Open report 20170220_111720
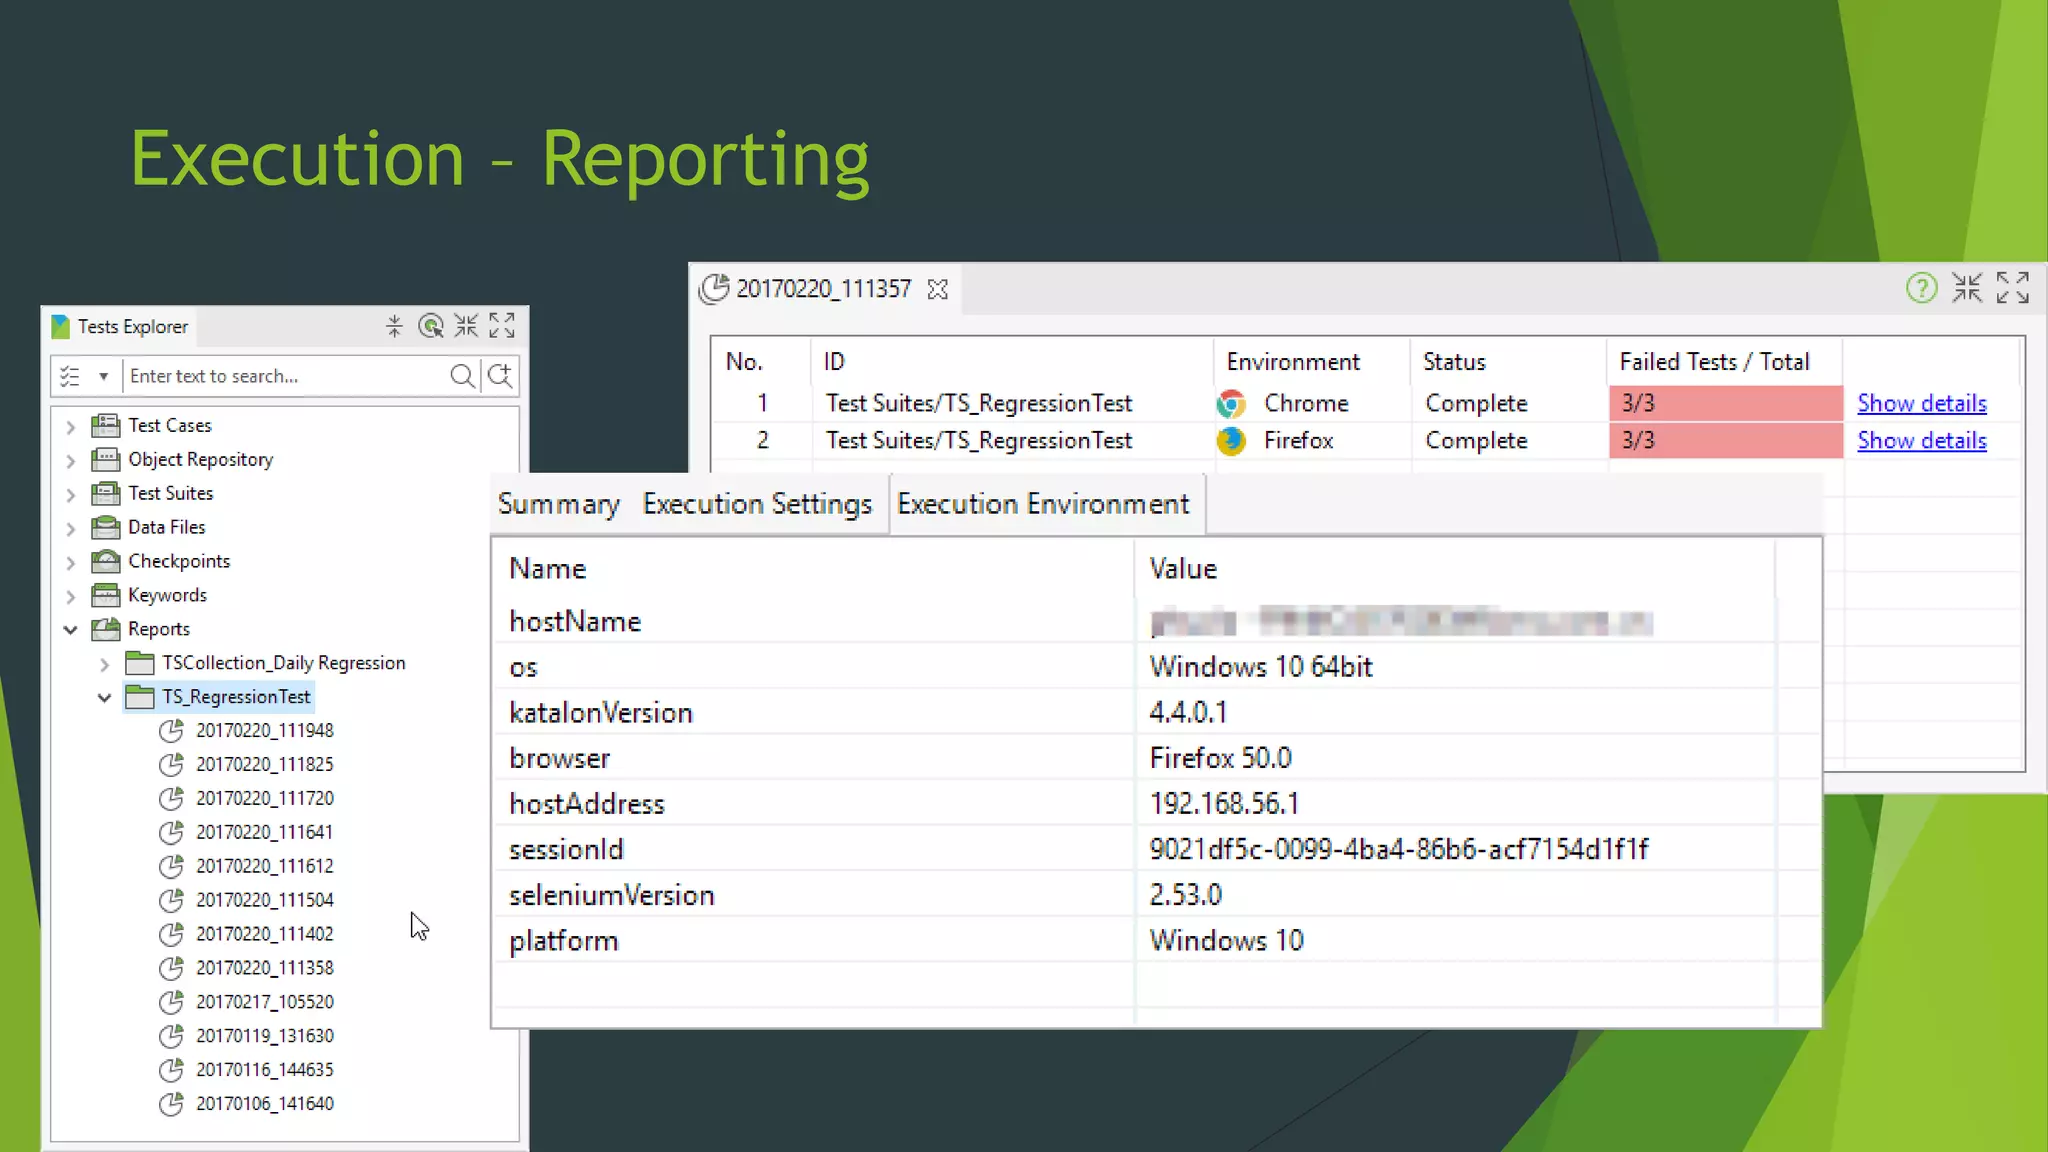Image resolution: width=2048 pixels, height=1152 pixels. click(x=264, y=799)
